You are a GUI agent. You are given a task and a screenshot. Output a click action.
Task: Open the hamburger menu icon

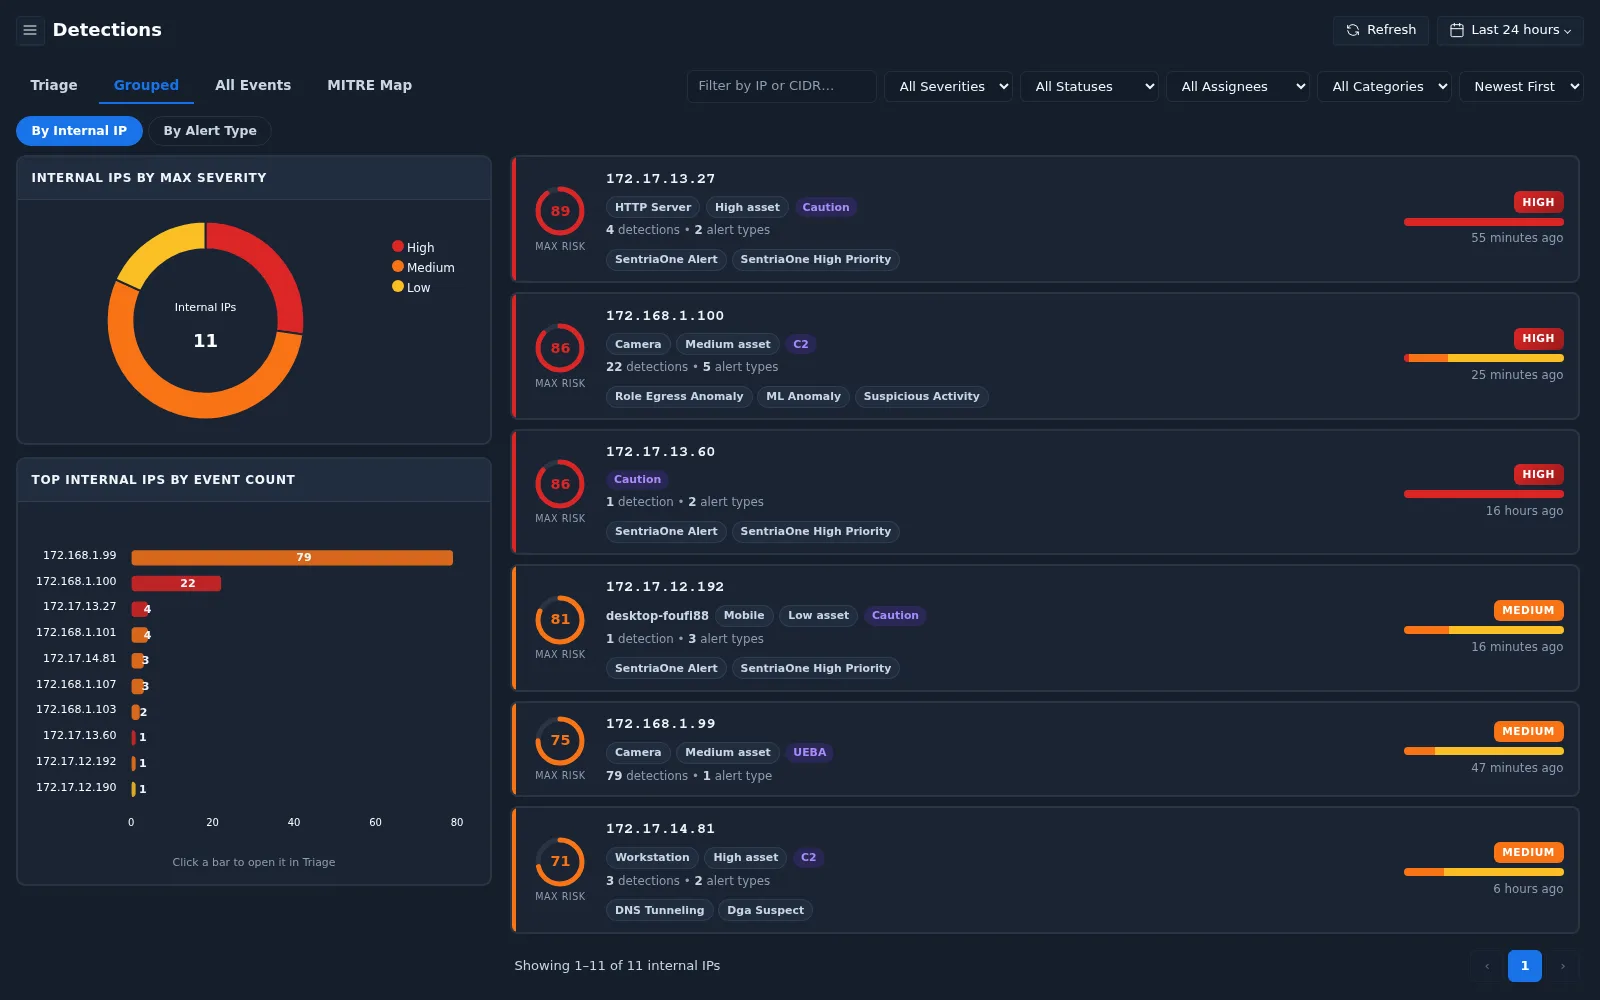30,30
